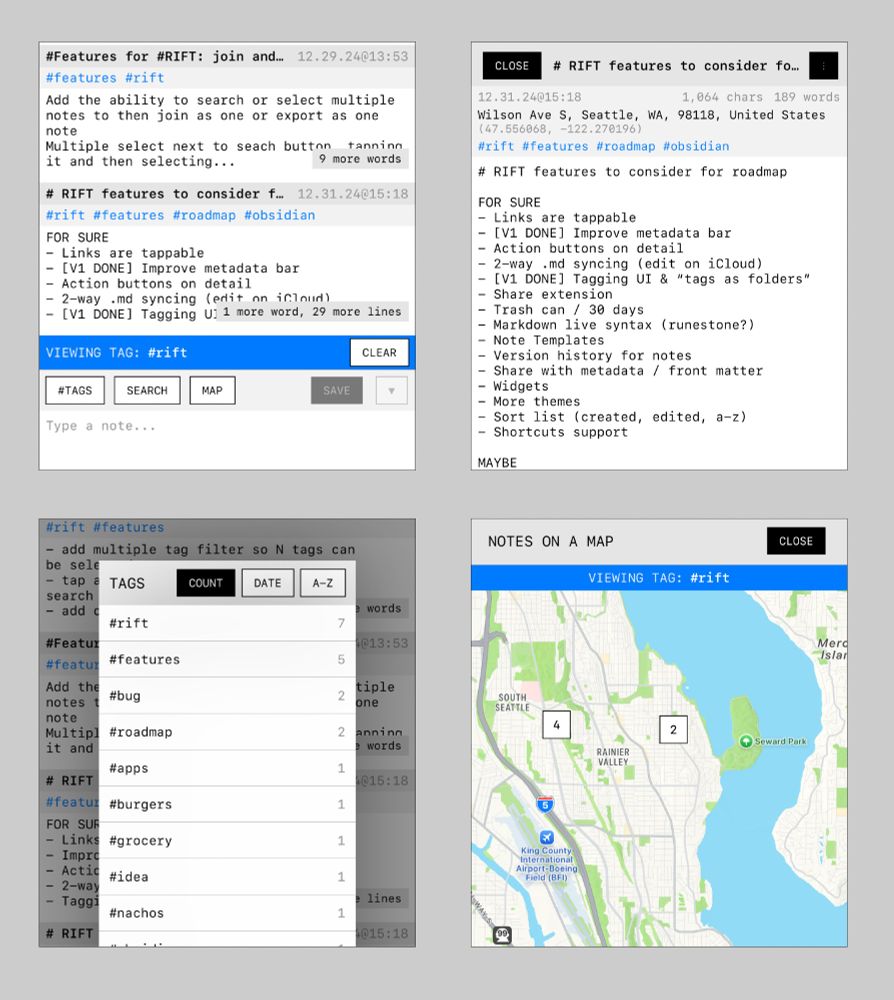Clear the #rift tag filter with CLEAR
This screenshot has width=894, height=1000.
(379, 353)
